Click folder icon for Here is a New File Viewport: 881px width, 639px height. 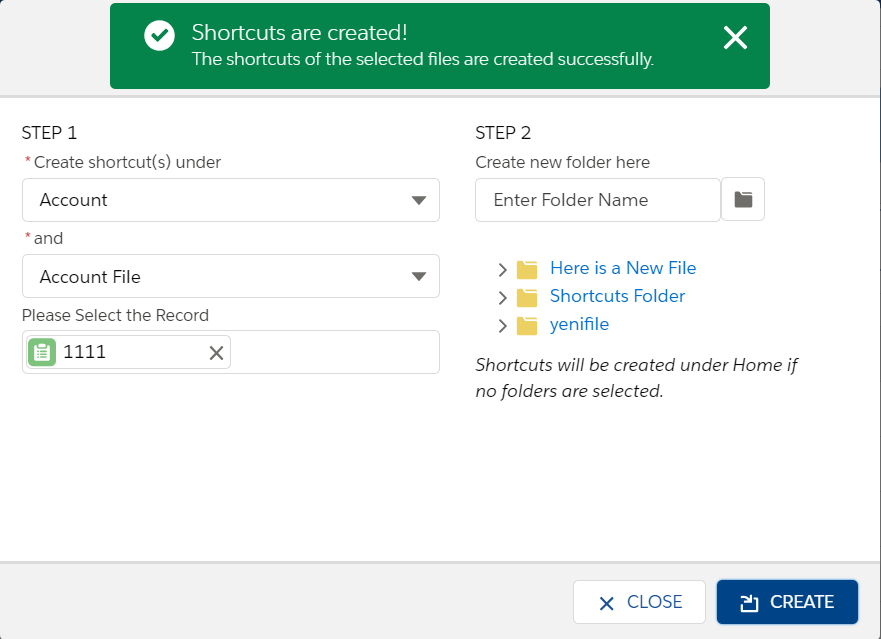[x=527, y=269]
